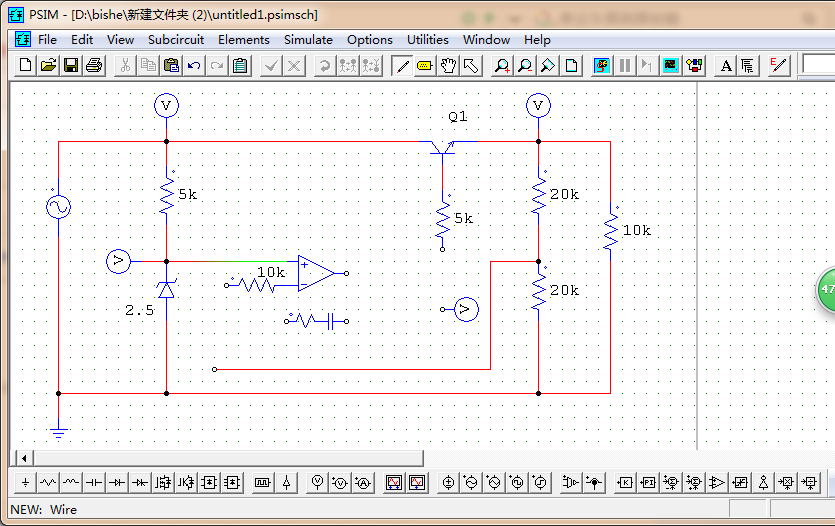Open the Subcircuit menu
Viewport: 835px width, 526px height.
[176, 40]
